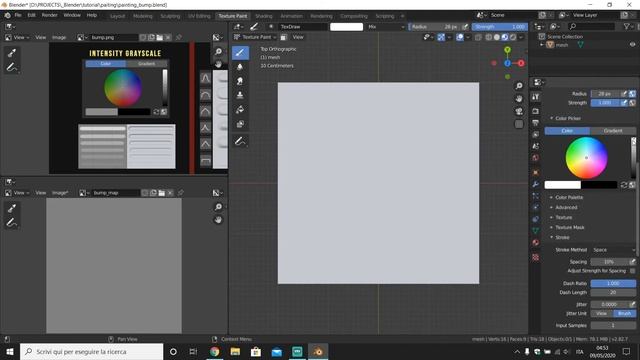Switch to the UV Editing workspace tab
The image size is (640, 360).
[x=199, y=16]
